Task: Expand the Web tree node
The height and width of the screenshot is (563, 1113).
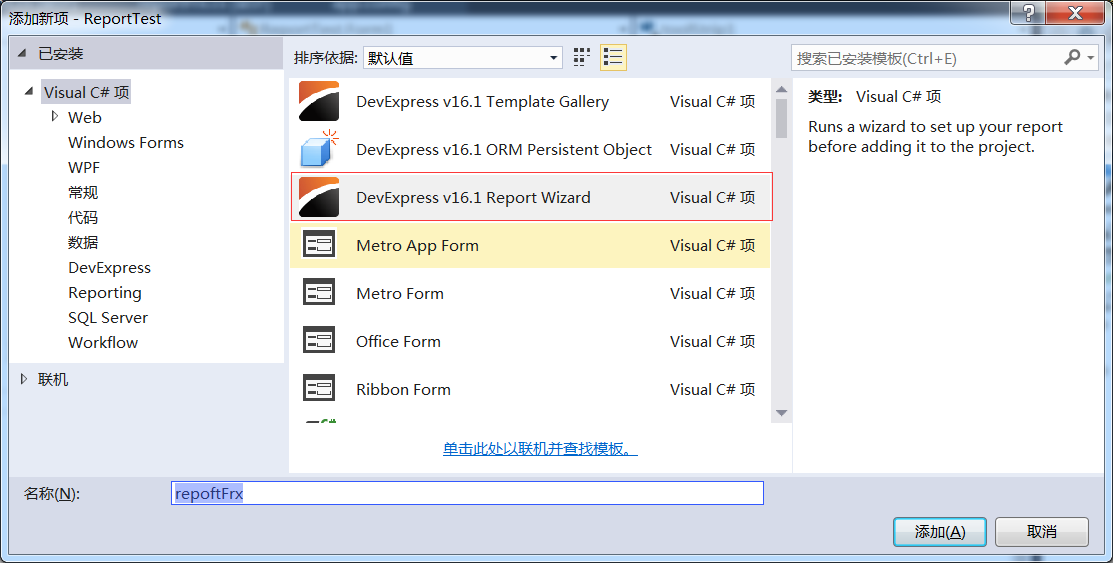Action: coord(55,116)
